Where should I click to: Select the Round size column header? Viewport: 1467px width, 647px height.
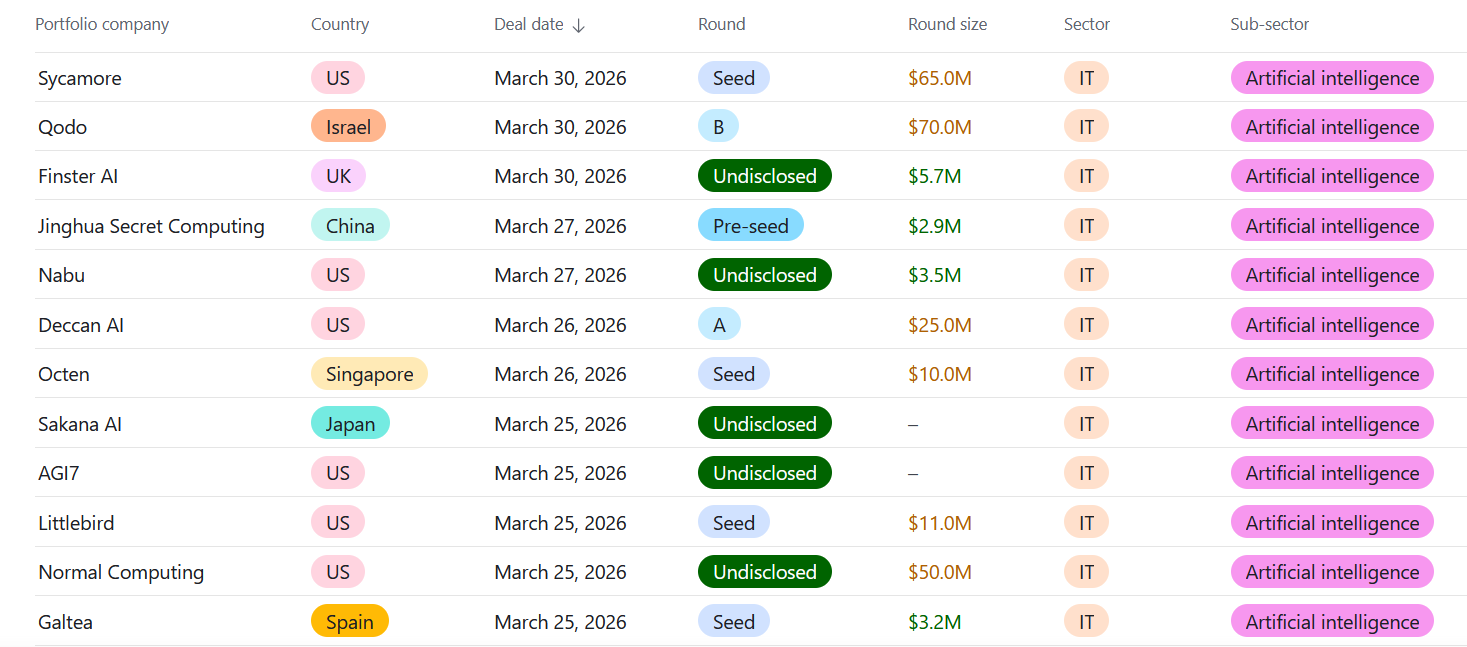[947, 25]
